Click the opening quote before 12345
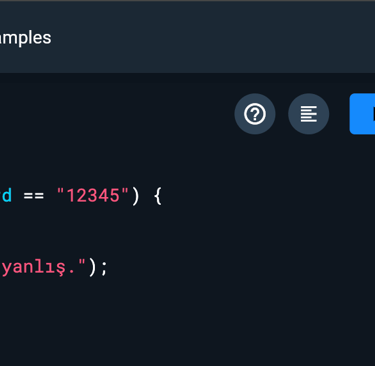The width and height of the screenshot is (375, 366). (x=60, y=191)
